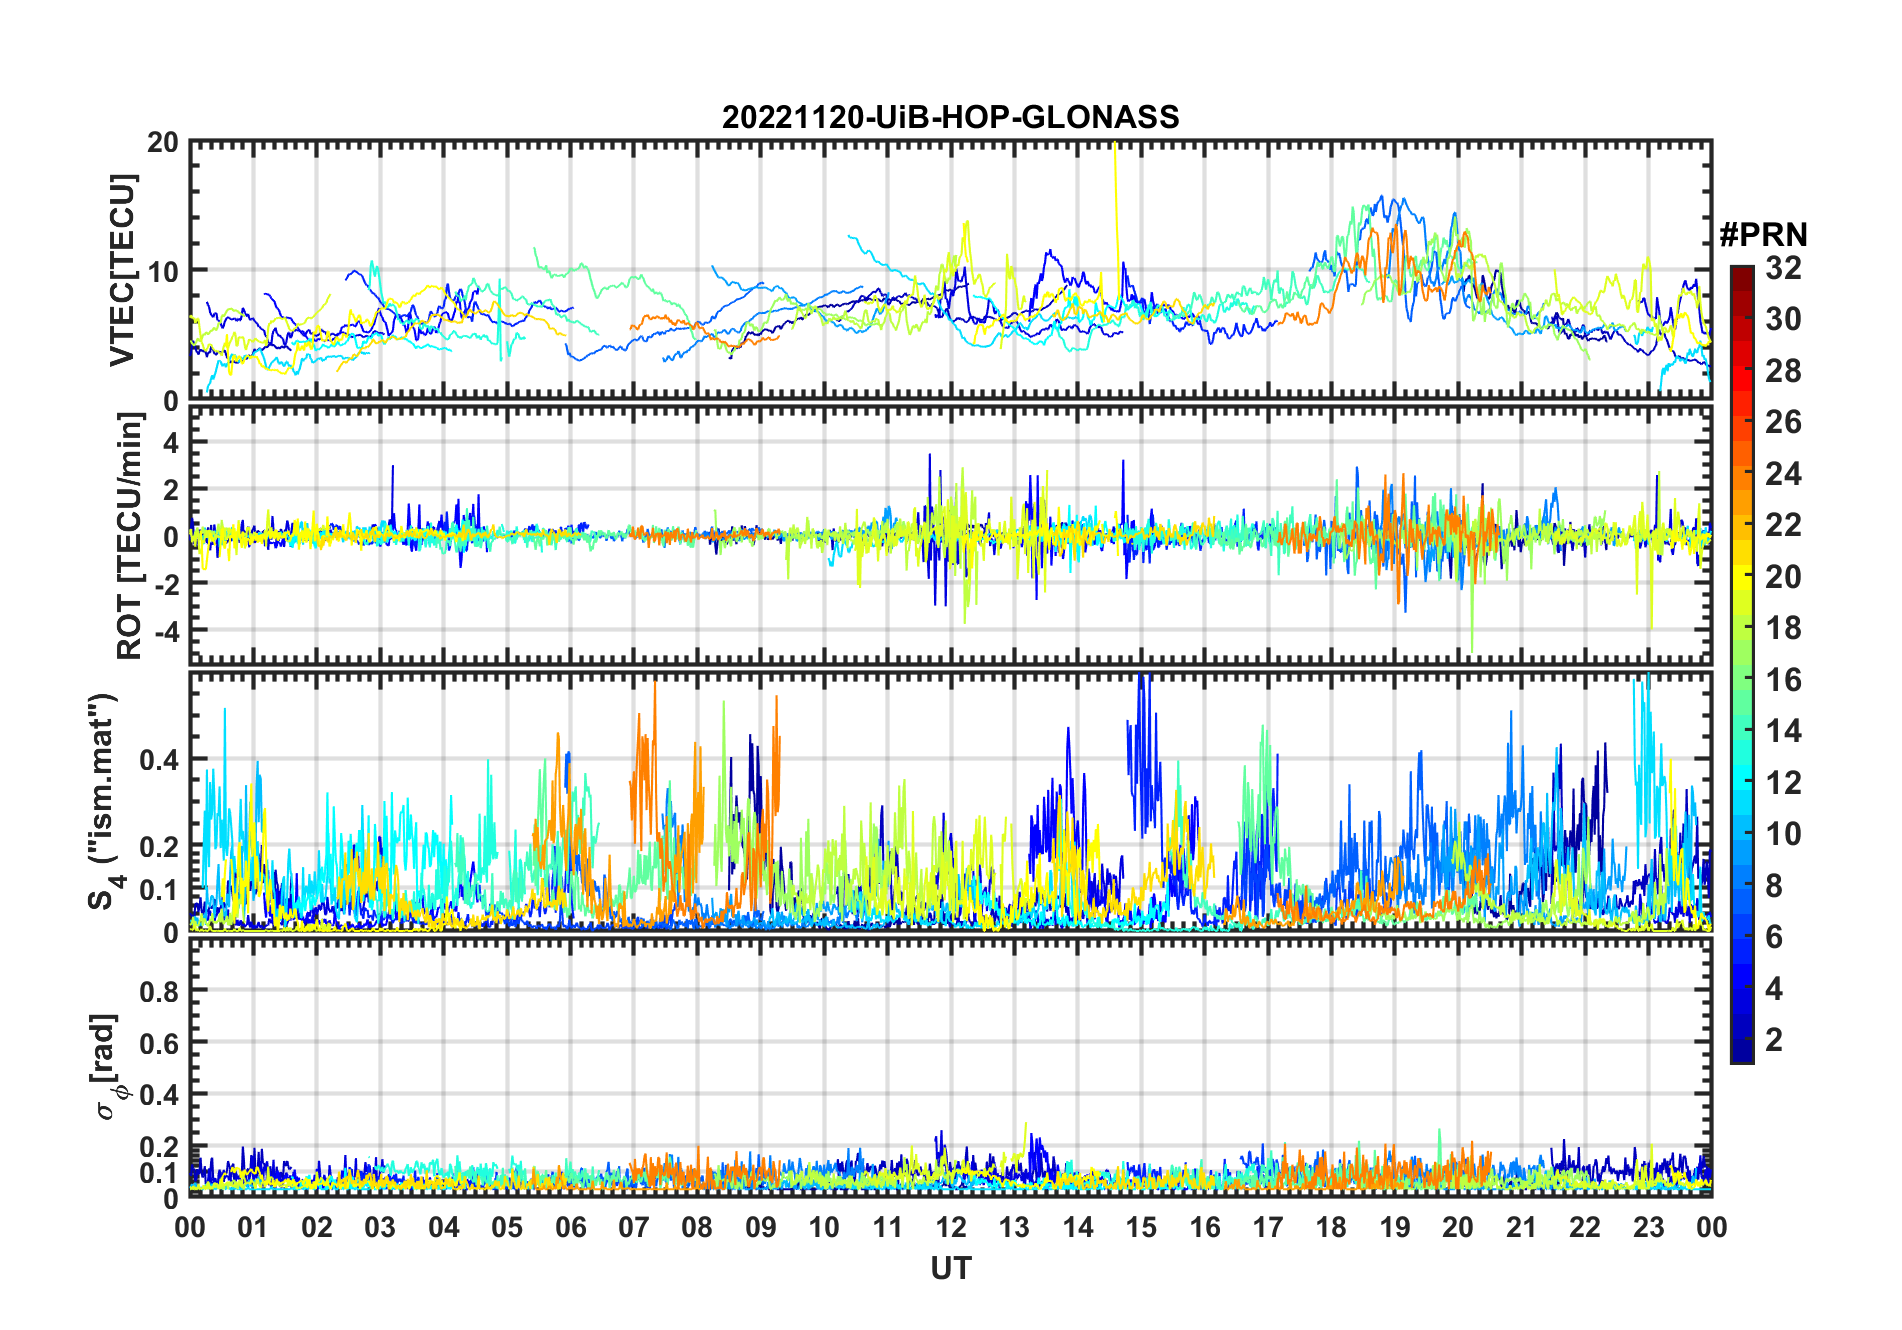Click the 17 hour tick on UT axis
The height and width of the screenshot is (1330, 1902).
(x=1268, y=1227)
